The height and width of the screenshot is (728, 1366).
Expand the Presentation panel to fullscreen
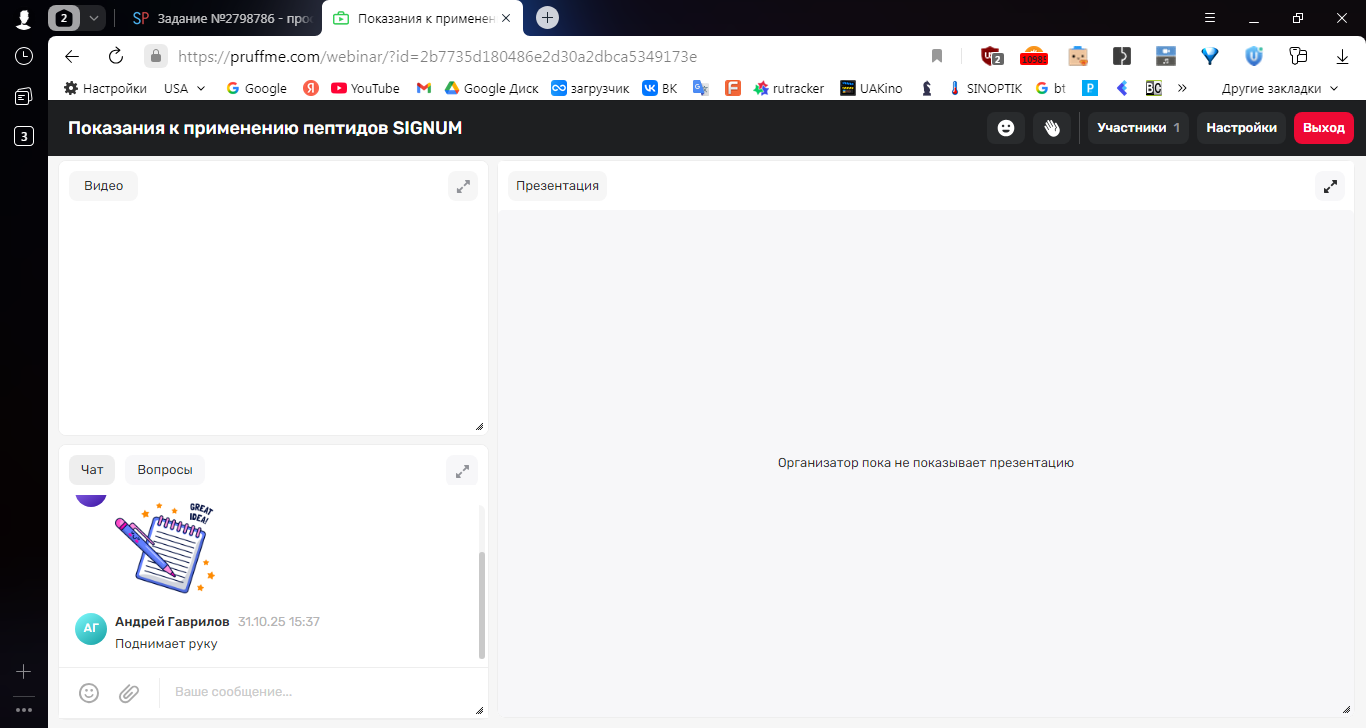click(x=1330, y=186)
